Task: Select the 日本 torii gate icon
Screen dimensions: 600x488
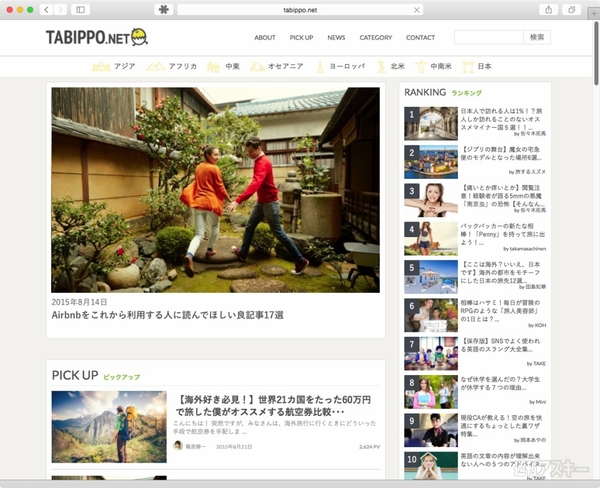Action: click(x=468, y=67)
